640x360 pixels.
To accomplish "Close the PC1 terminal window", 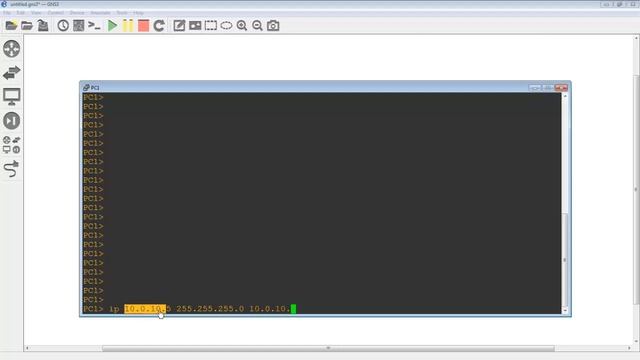I will [x=561, y=87].
